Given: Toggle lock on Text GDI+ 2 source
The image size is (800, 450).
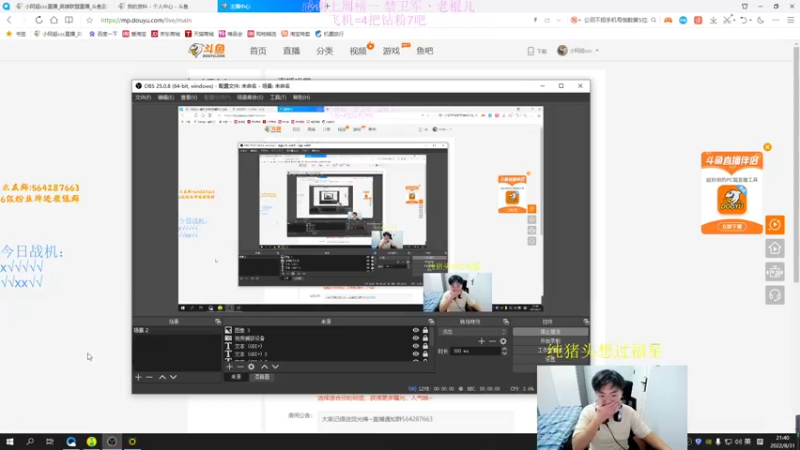Looking at the screenshot, I should tap(425, 354).
